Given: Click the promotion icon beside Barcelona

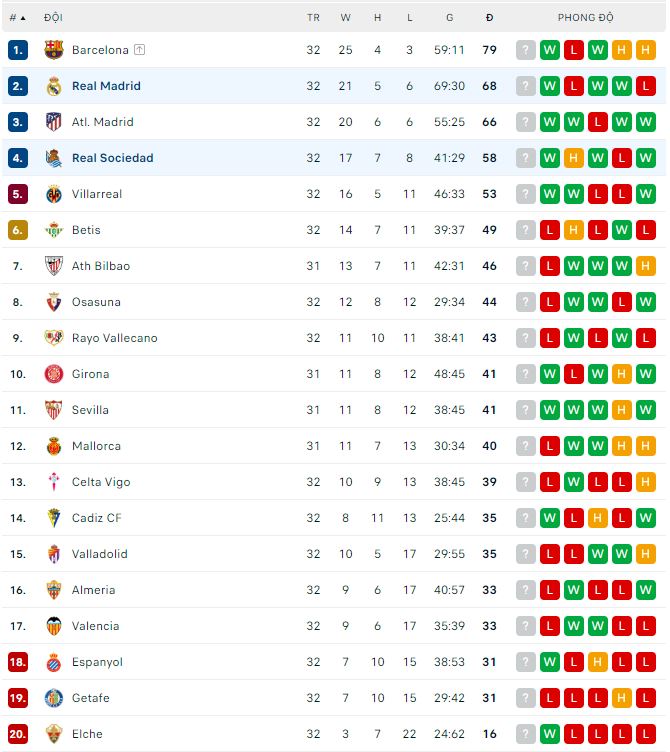Looking at the screenshot, I should (x=139, y=50).
